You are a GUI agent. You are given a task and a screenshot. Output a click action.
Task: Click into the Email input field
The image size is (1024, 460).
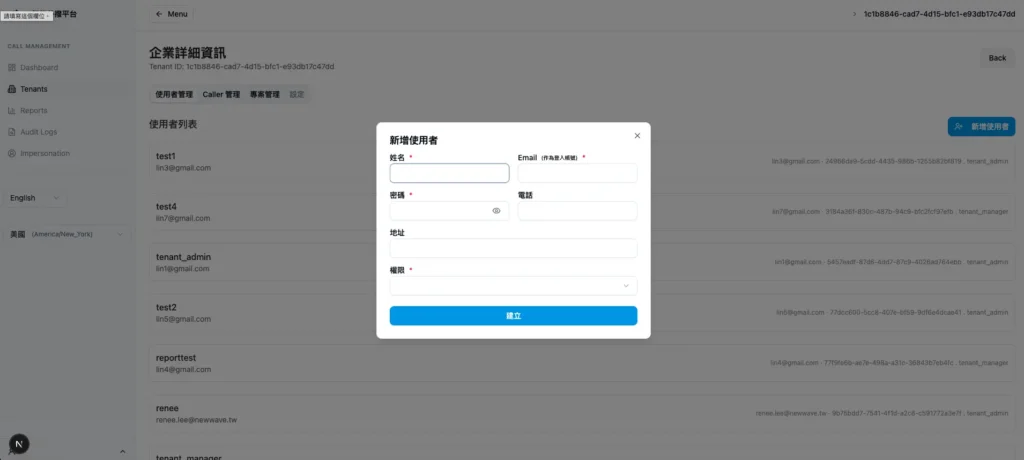[577, 173]
